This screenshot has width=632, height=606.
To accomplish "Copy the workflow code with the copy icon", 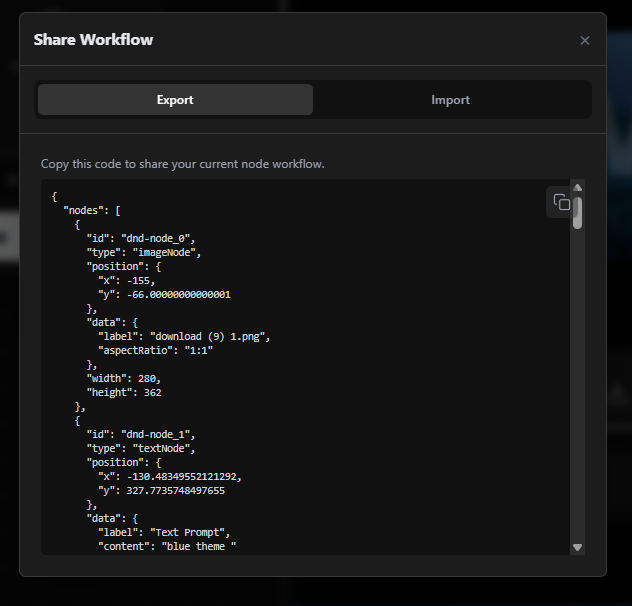I will pos(561,202).
